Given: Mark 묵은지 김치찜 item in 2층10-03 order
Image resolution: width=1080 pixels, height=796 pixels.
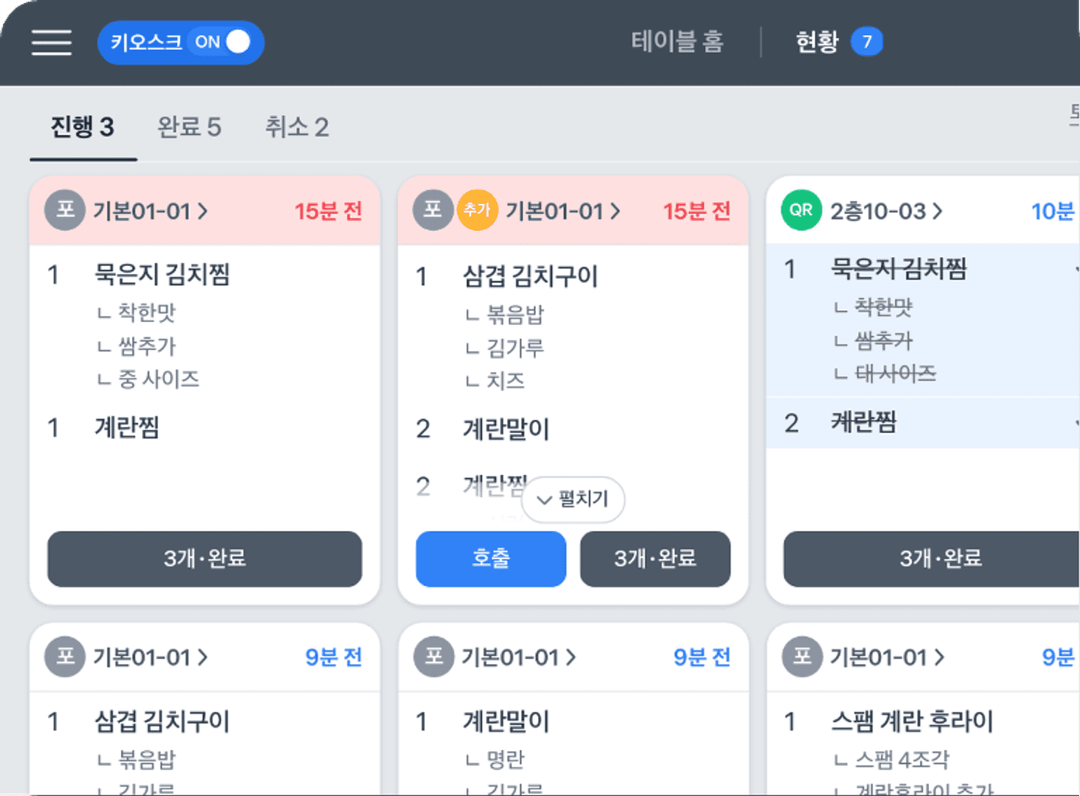Looking at the screenshot, I should [898, 269].
